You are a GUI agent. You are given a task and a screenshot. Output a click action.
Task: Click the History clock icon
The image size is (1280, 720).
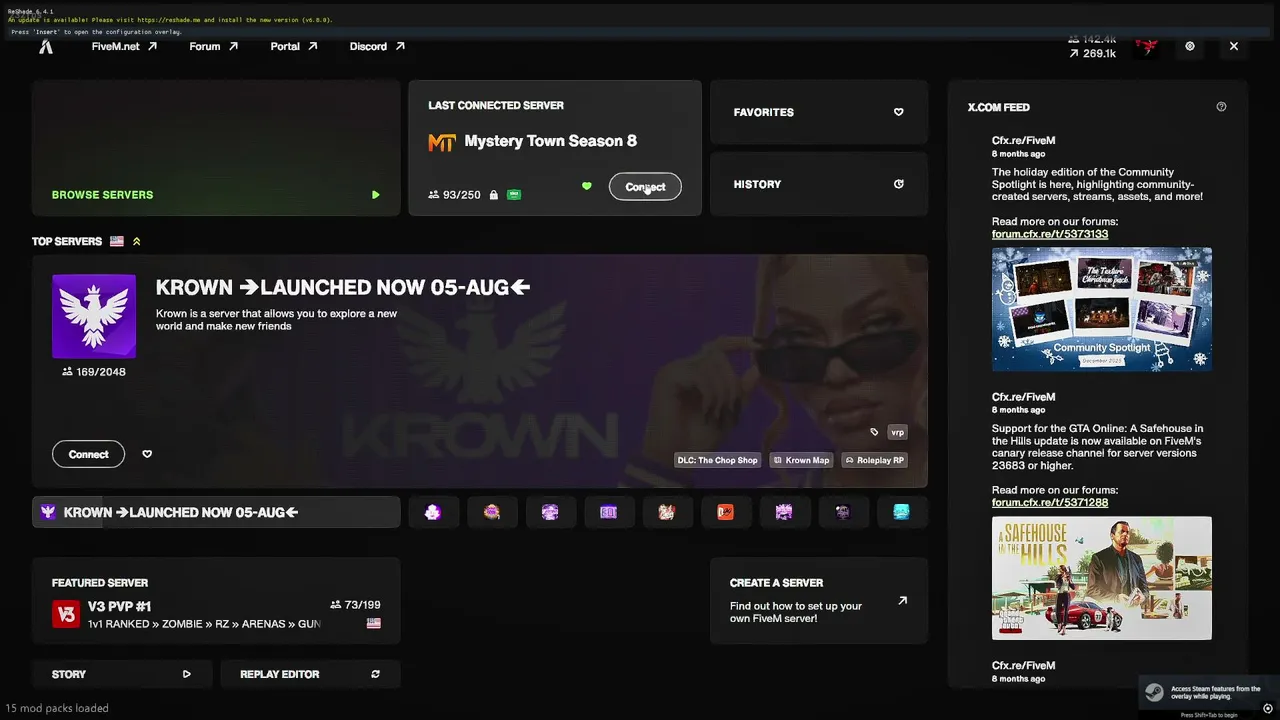pyautogui.click(x=898, y=184)
